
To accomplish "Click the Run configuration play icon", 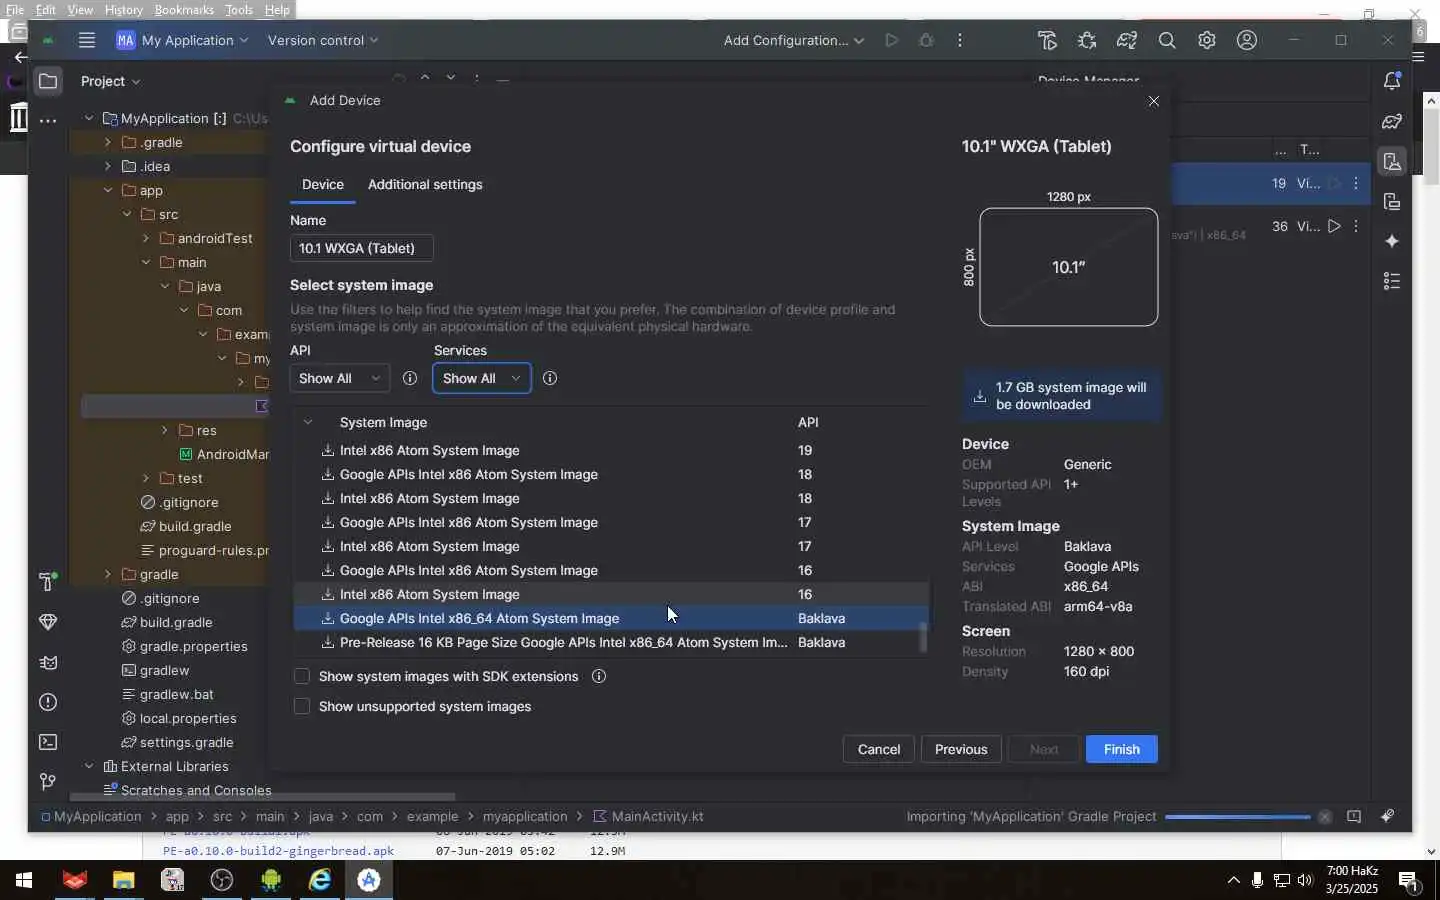I will pos(891,40).
